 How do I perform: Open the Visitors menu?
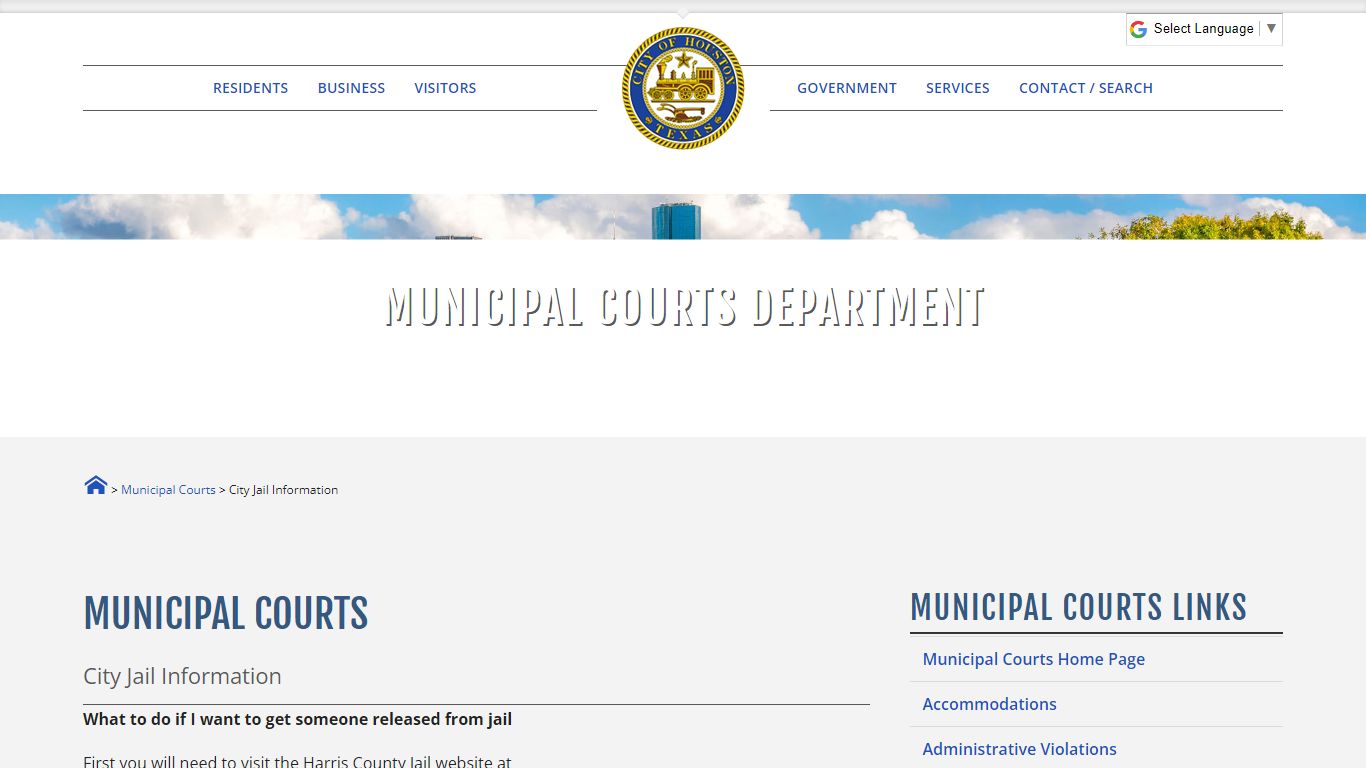pos(445,88)
